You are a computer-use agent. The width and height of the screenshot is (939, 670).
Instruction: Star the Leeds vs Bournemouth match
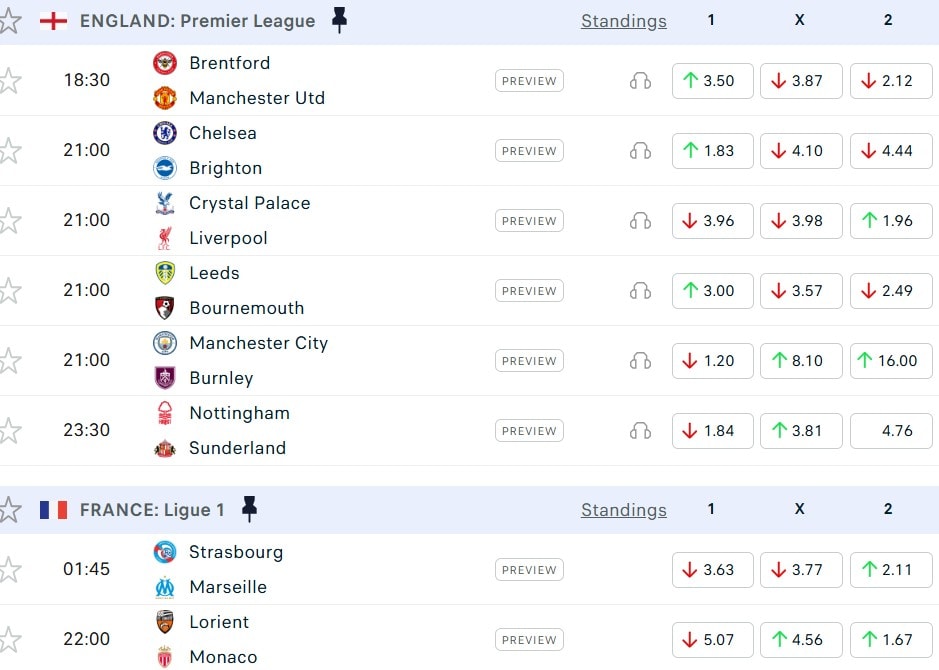[x=9, y=291]
